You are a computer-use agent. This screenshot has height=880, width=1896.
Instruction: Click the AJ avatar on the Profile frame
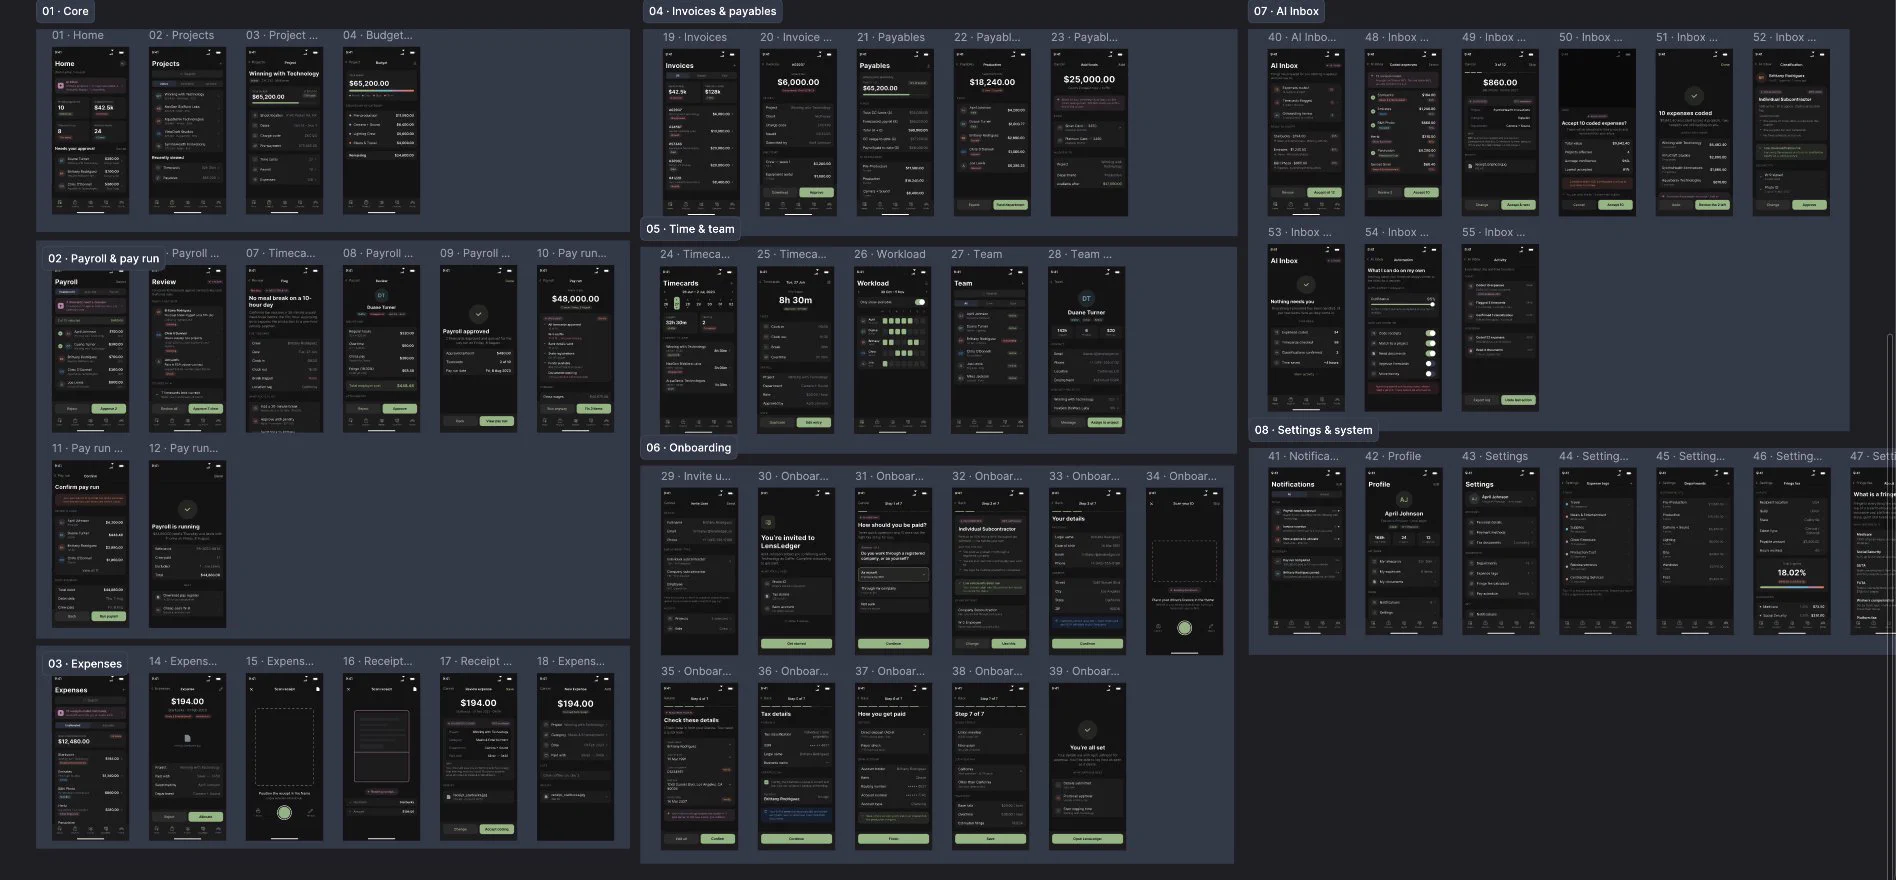(1403, 499)
